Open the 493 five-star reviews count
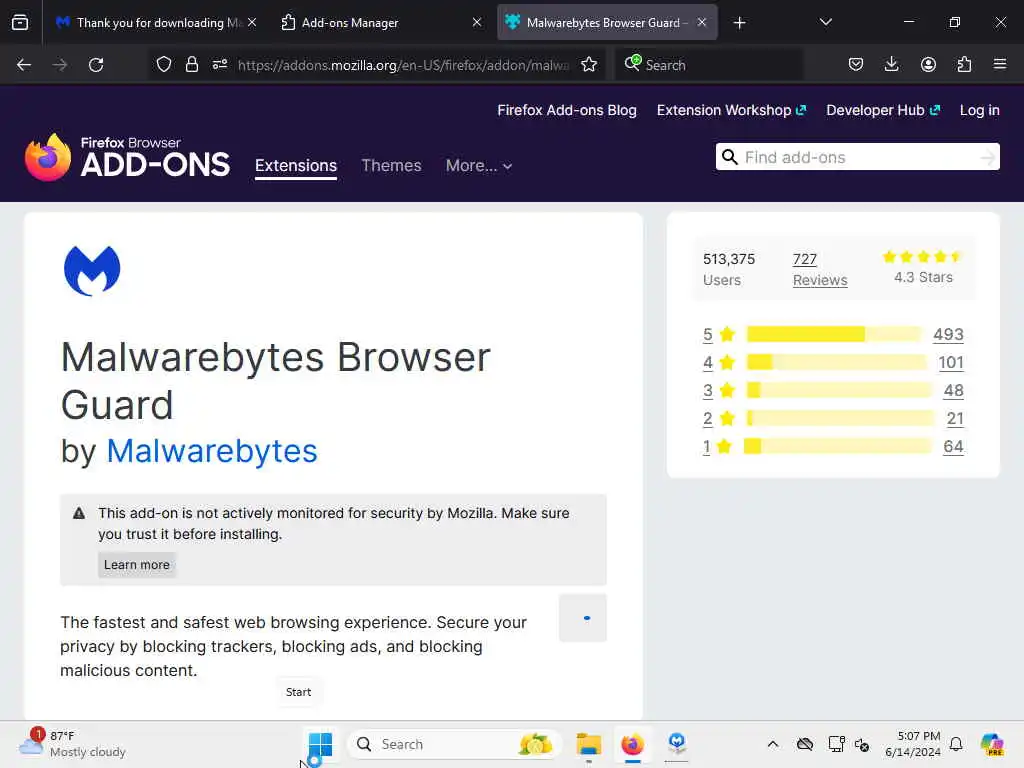This screenshot has width=1024, height=768. [x=948, y=334]
